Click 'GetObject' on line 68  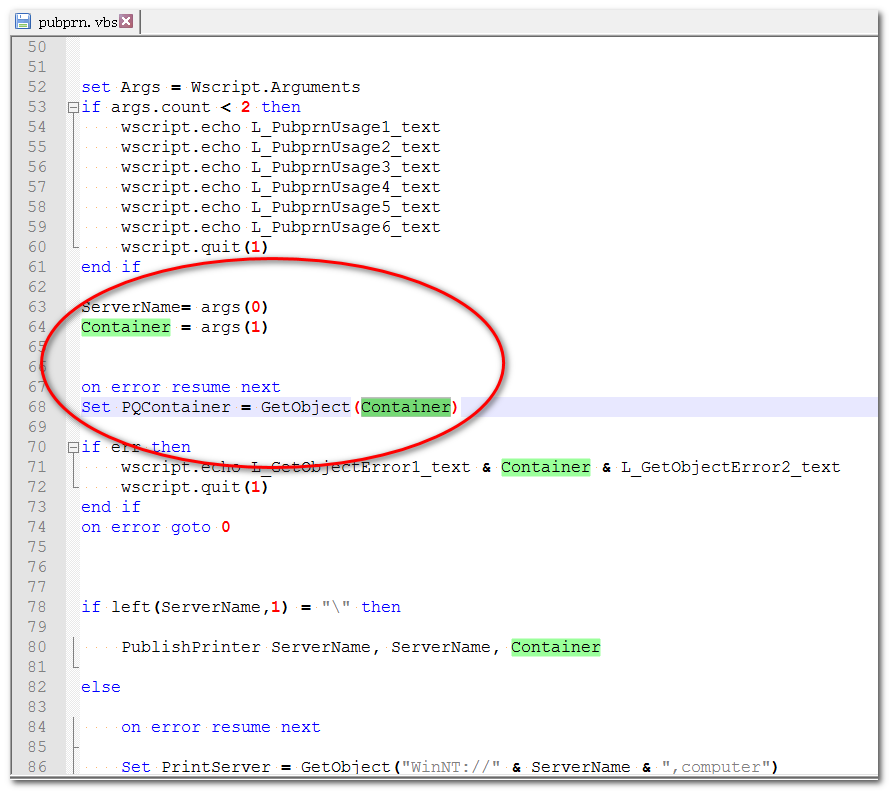click(x=305, y=407)
